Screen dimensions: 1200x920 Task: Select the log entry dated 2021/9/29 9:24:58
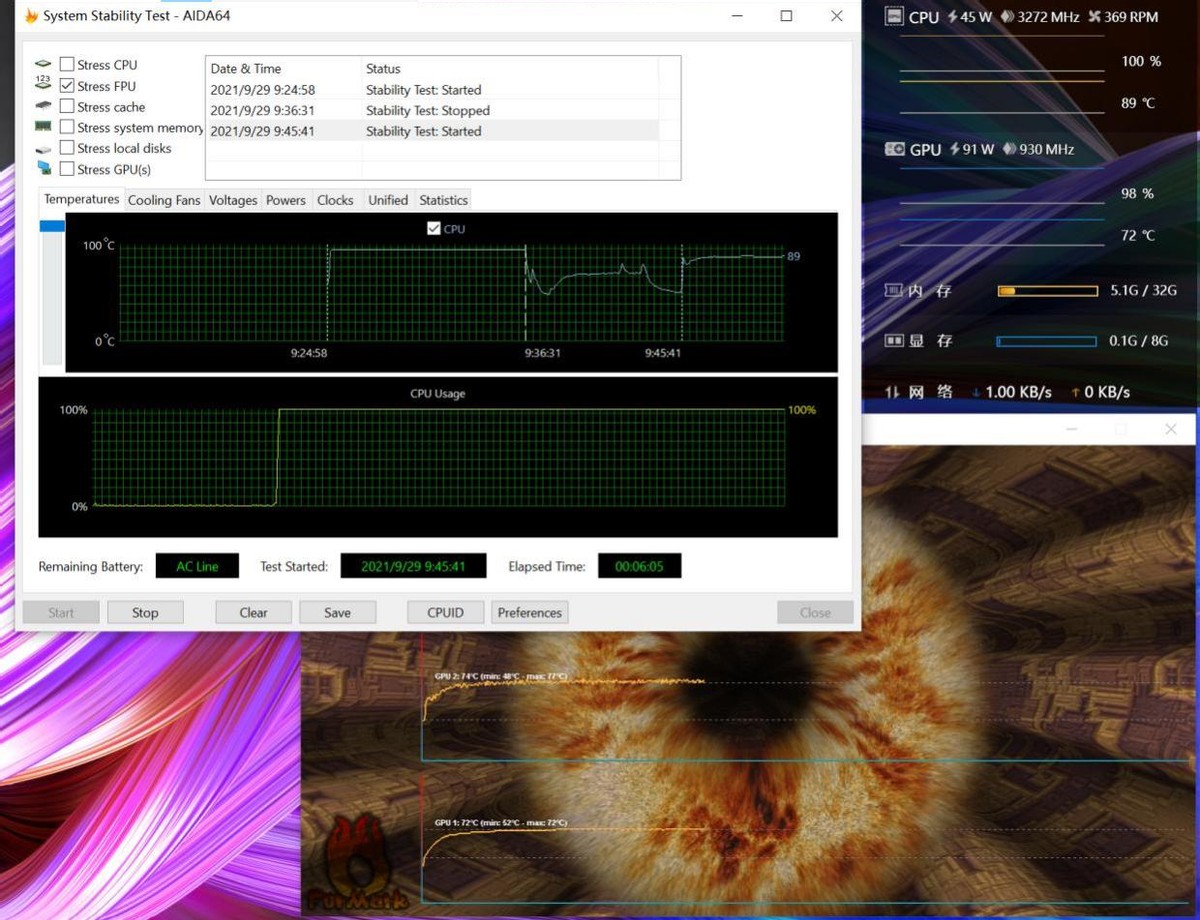(432, 90)
